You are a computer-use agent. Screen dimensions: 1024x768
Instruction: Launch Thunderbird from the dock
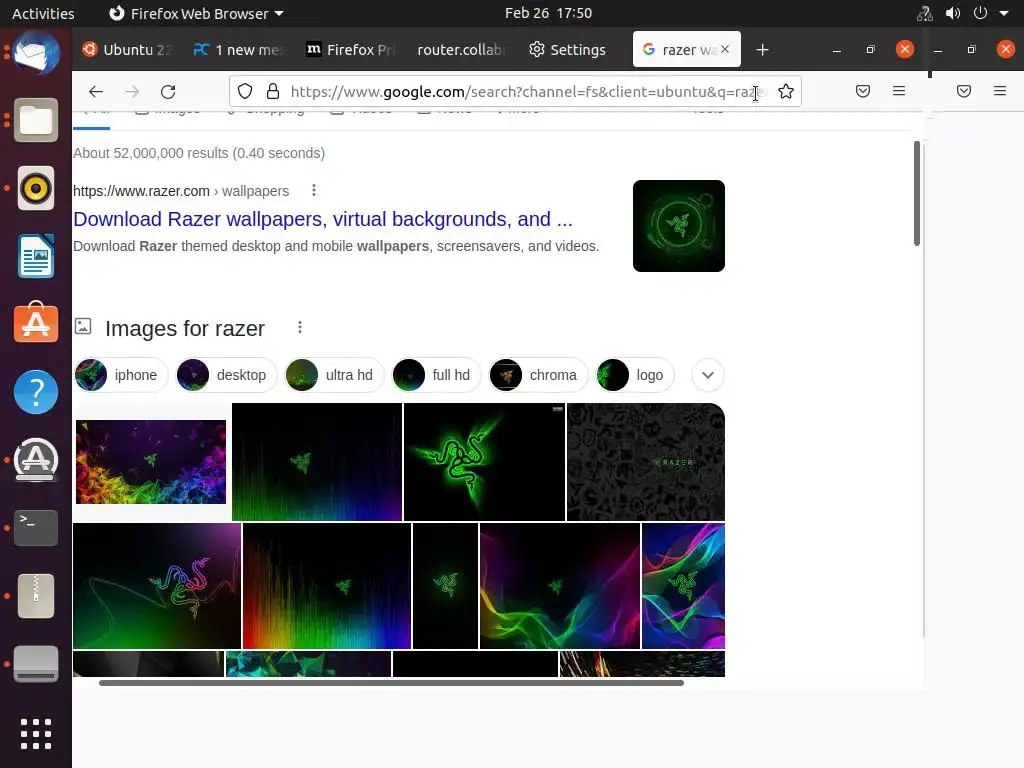36,53
